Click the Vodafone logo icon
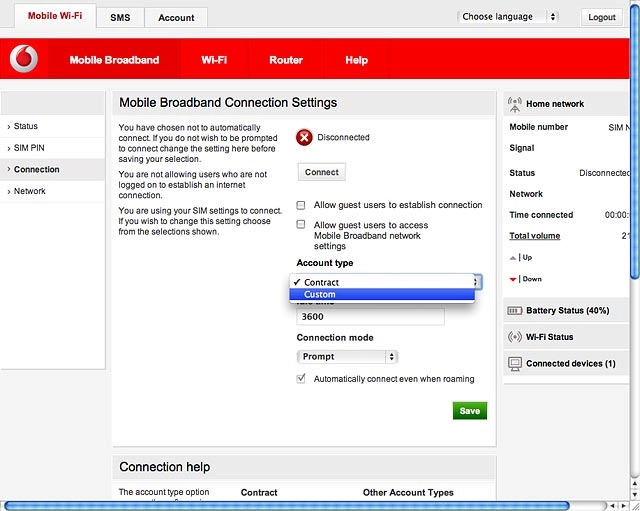The image size is (640, 511). tap(24, 59)
